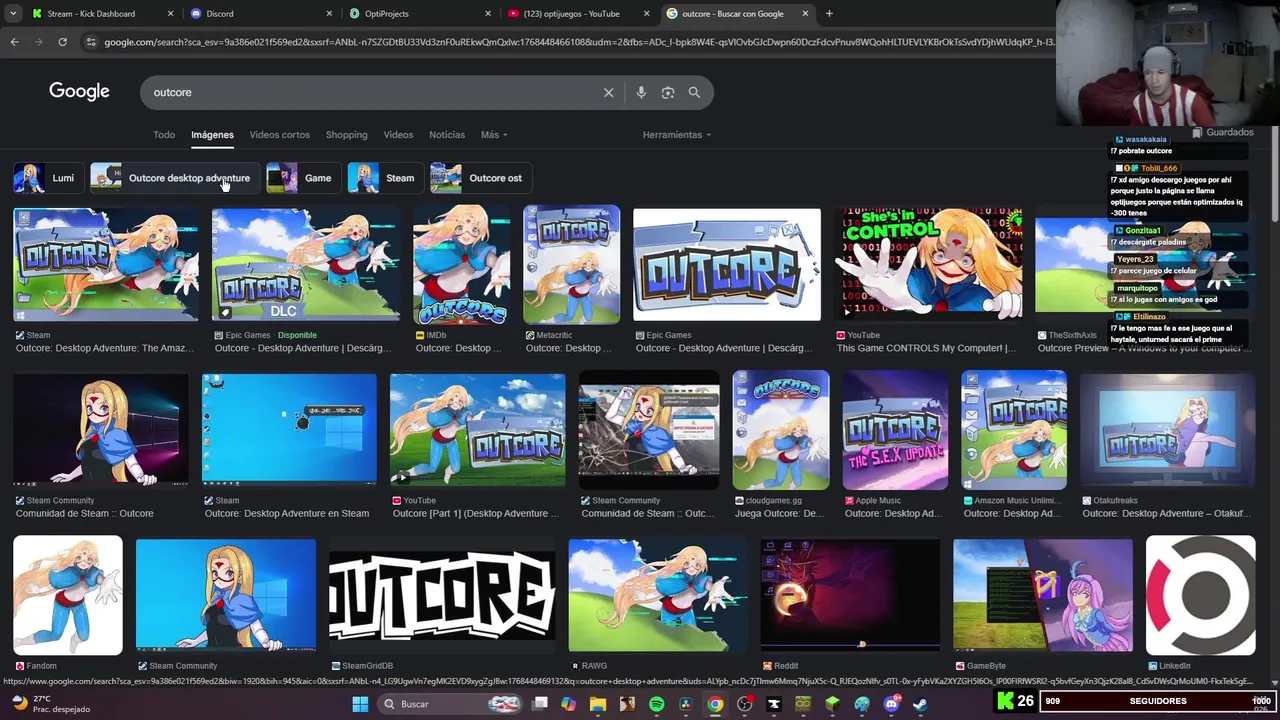This screenshot has width=1280, height=720.
Task: Open 'Outcore: Desktop Adventure – Otakuf...' link
Action: [1166, 513]
